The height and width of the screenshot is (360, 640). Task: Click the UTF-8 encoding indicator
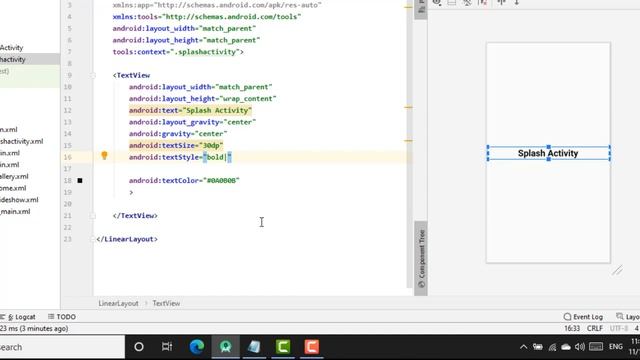[x=619, y=328]
